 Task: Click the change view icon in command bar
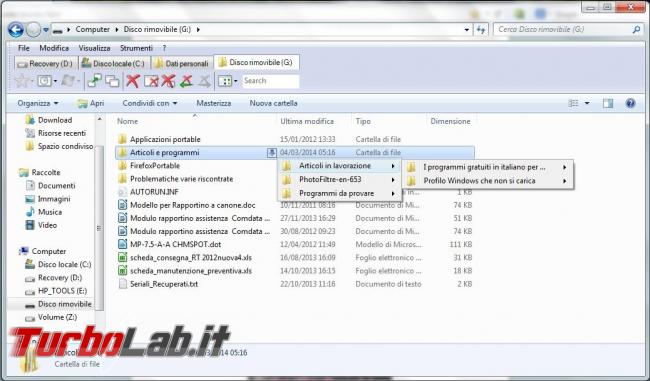pos(573,103)
